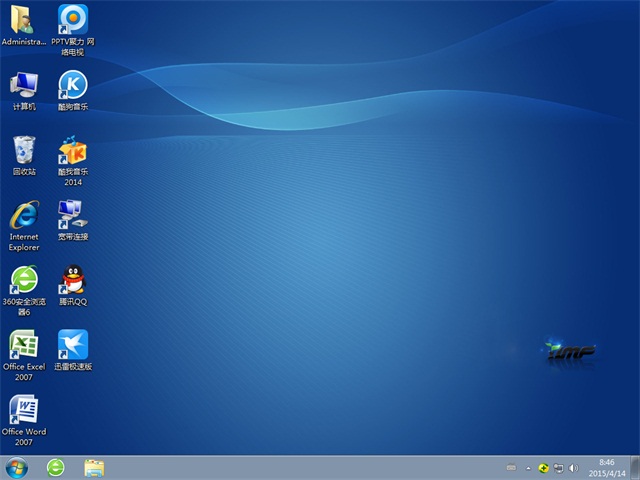Viewport: 640px width, 480px height.
Task: Click 360 browser pinned on taskbar
Action: click(x=56, y=467)
